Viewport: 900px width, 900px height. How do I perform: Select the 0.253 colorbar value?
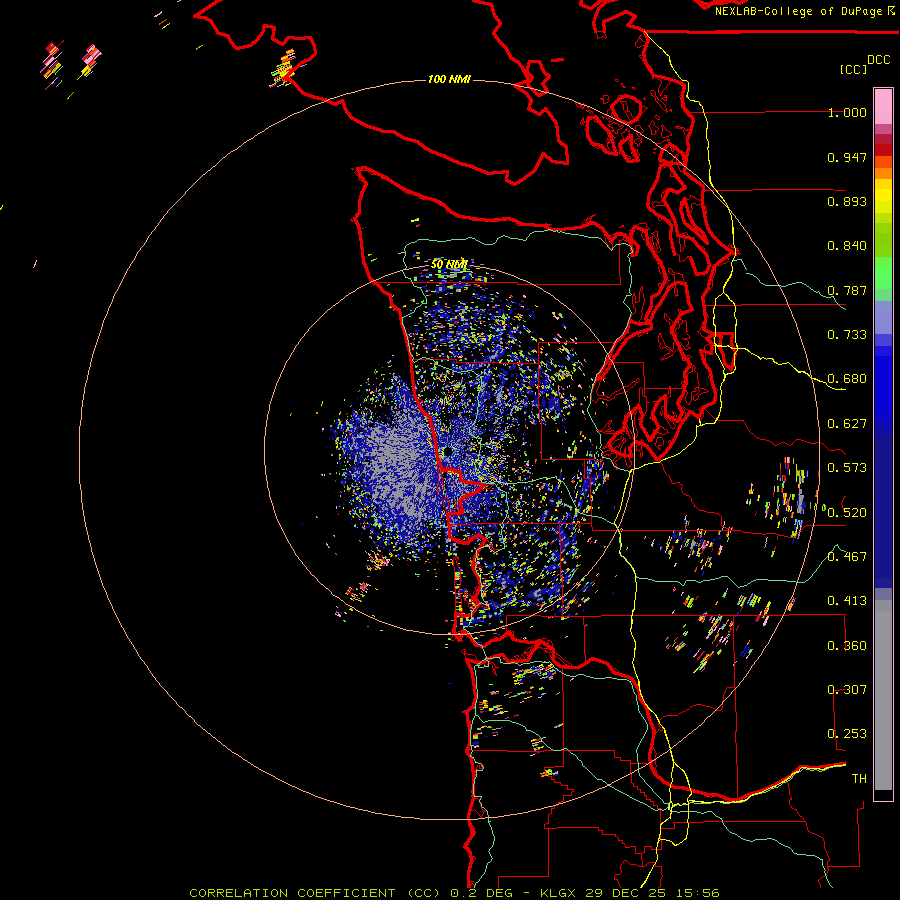click(x=847, y=734)
